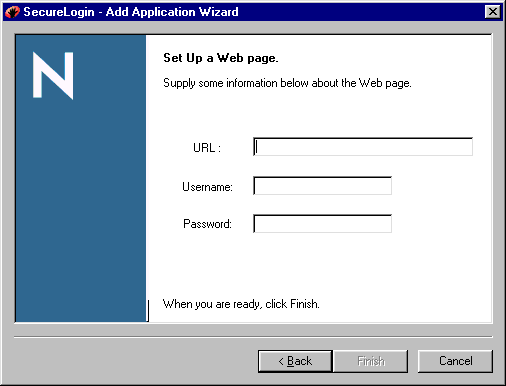Viewport: 506px width, 386px height.
Task: Click 'When you are ready, click Finish.' text
Action: [241, 304]
